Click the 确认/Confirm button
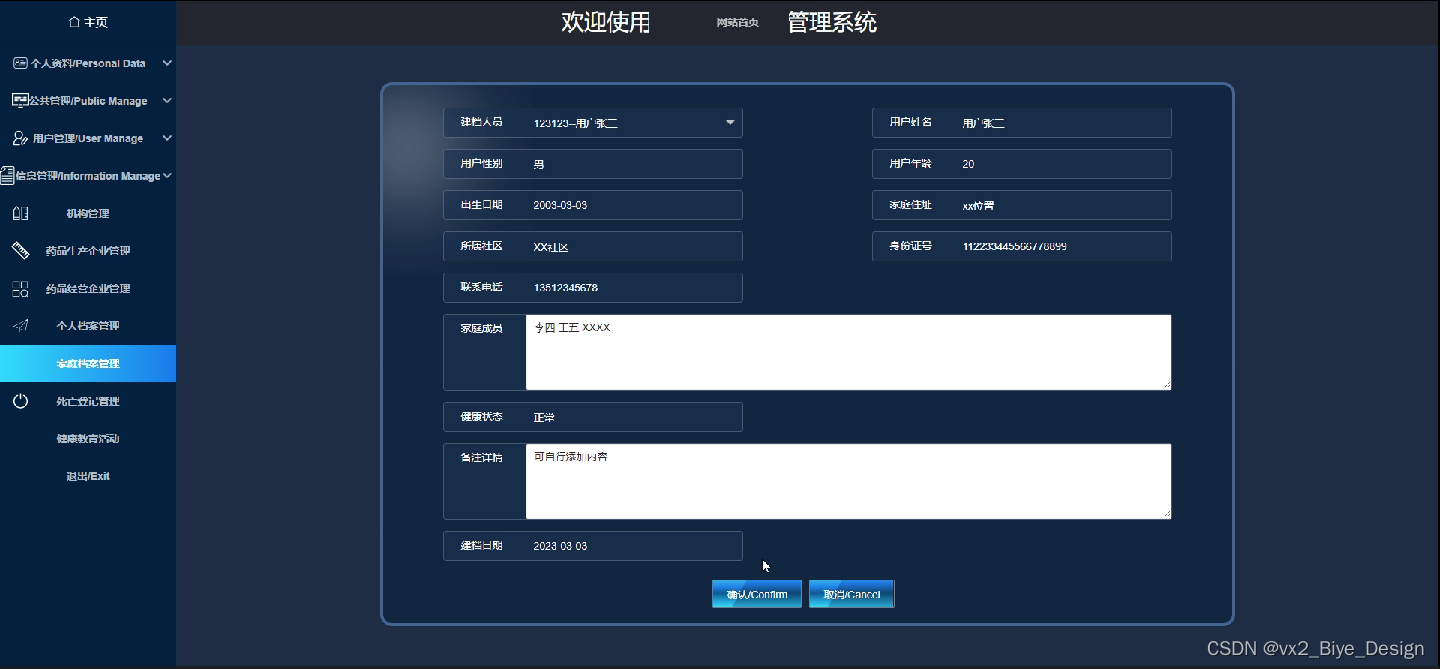This screenshot has height=669, width=1440. (757, 594)
